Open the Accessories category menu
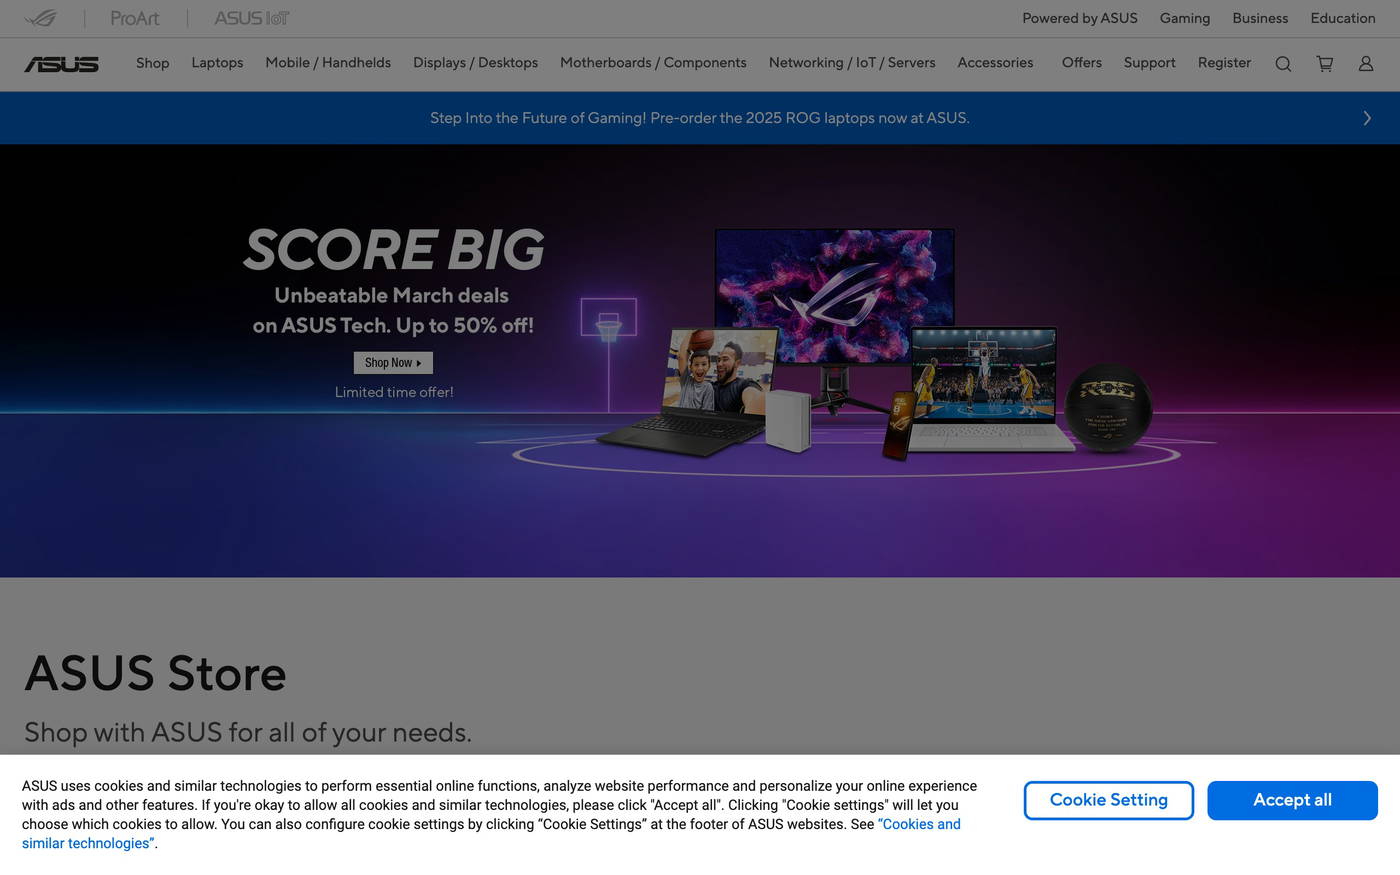 tap(995, 62)
